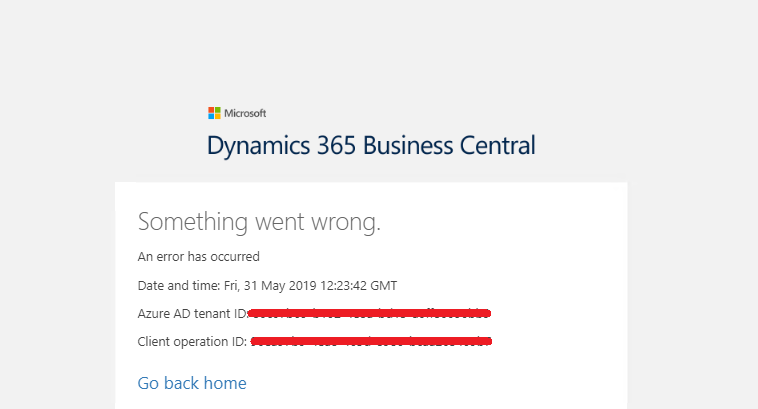The height and width of the screenshot is (409, 758).
Task: Click the Microsoft wordmark text
Action: click(x=245, y=113)
